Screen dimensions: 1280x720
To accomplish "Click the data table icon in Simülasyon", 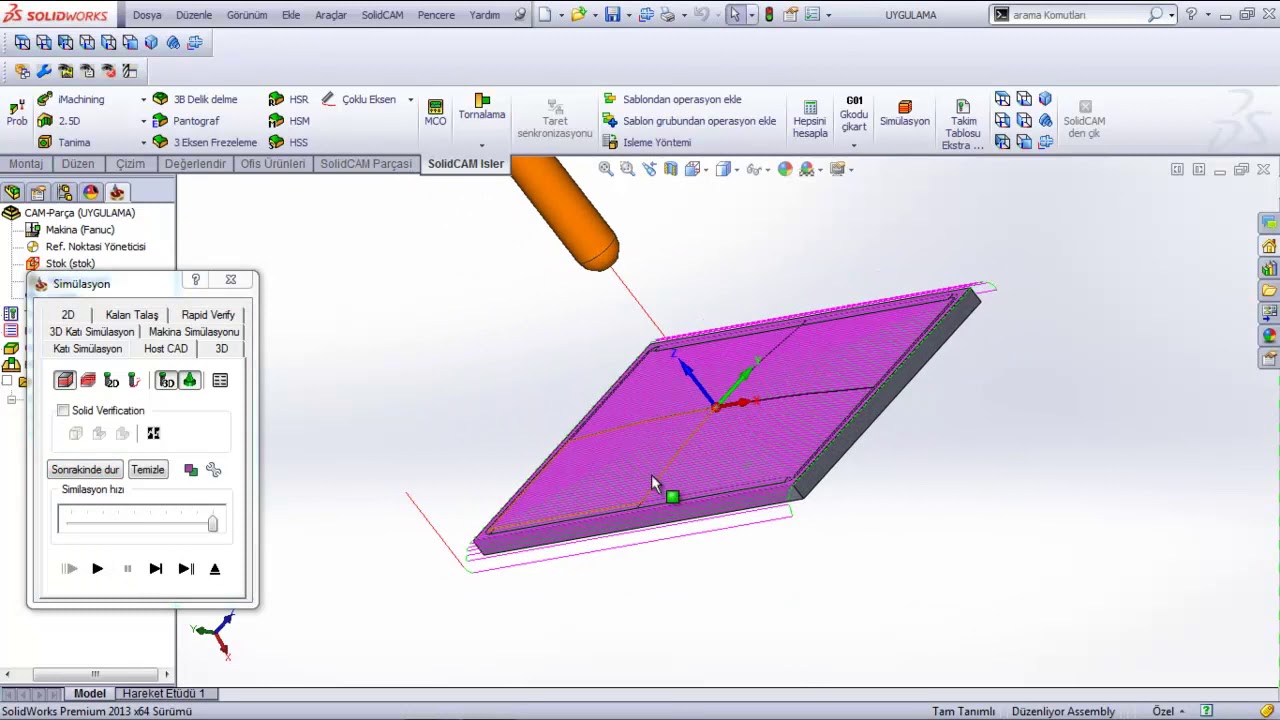I will pyautogui.click(x=220, y=381).
